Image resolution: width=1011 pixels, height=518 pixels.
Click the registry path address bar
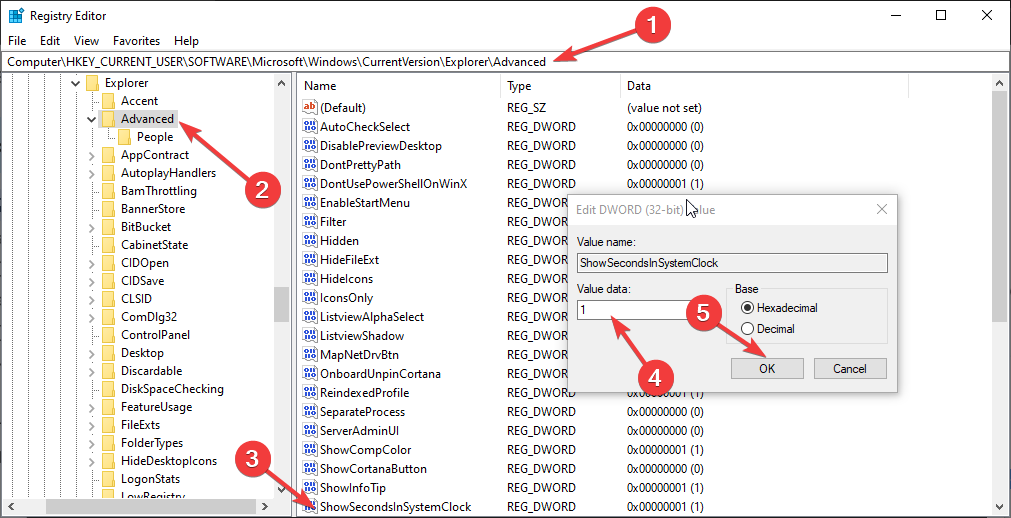click(506, 62)
